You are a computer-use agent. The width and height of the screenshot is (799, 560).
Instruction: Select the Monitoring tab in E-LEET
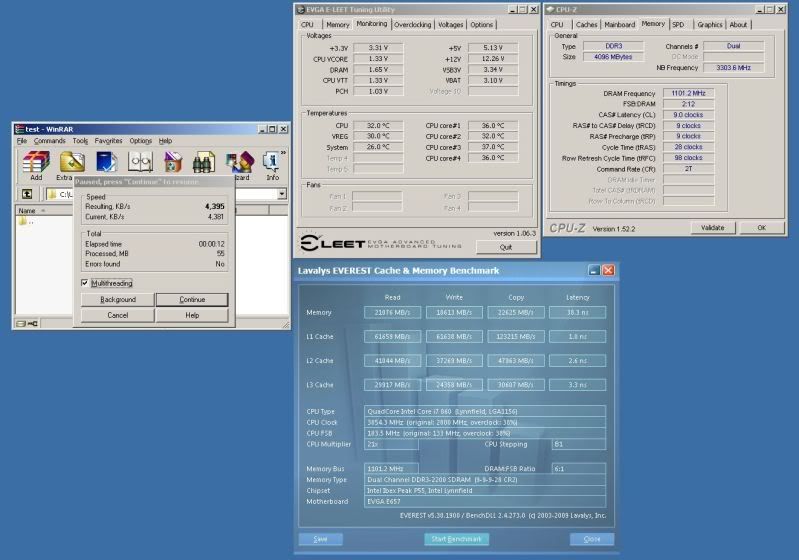(x=371, y=23)
